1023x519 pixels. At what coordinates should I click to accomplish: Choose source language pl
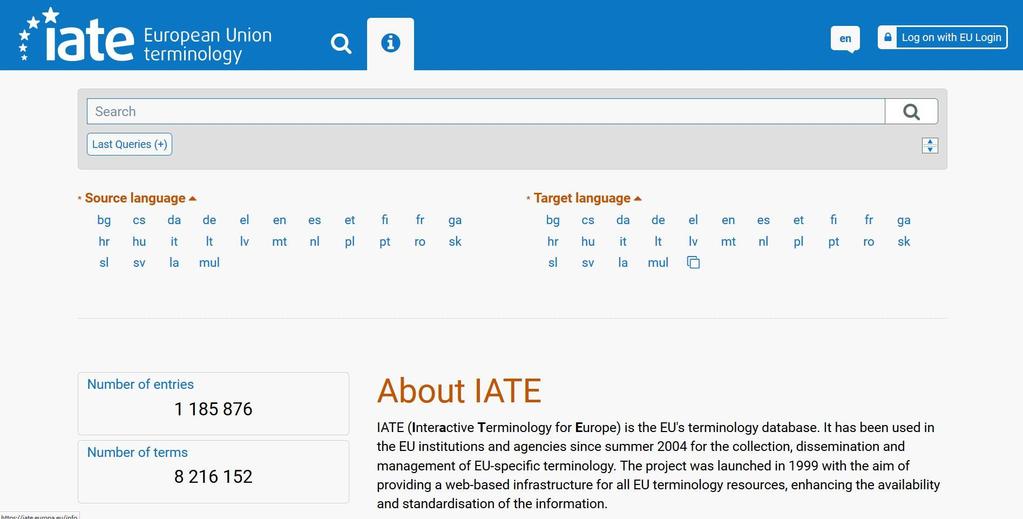tap(349, 242)
